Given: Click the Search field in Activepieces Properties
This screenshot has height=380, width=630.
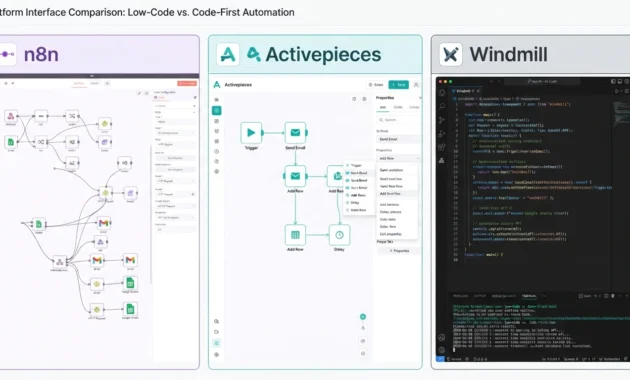Looking at the screenshot, I should pyautogui.click(x=399, y=120).
